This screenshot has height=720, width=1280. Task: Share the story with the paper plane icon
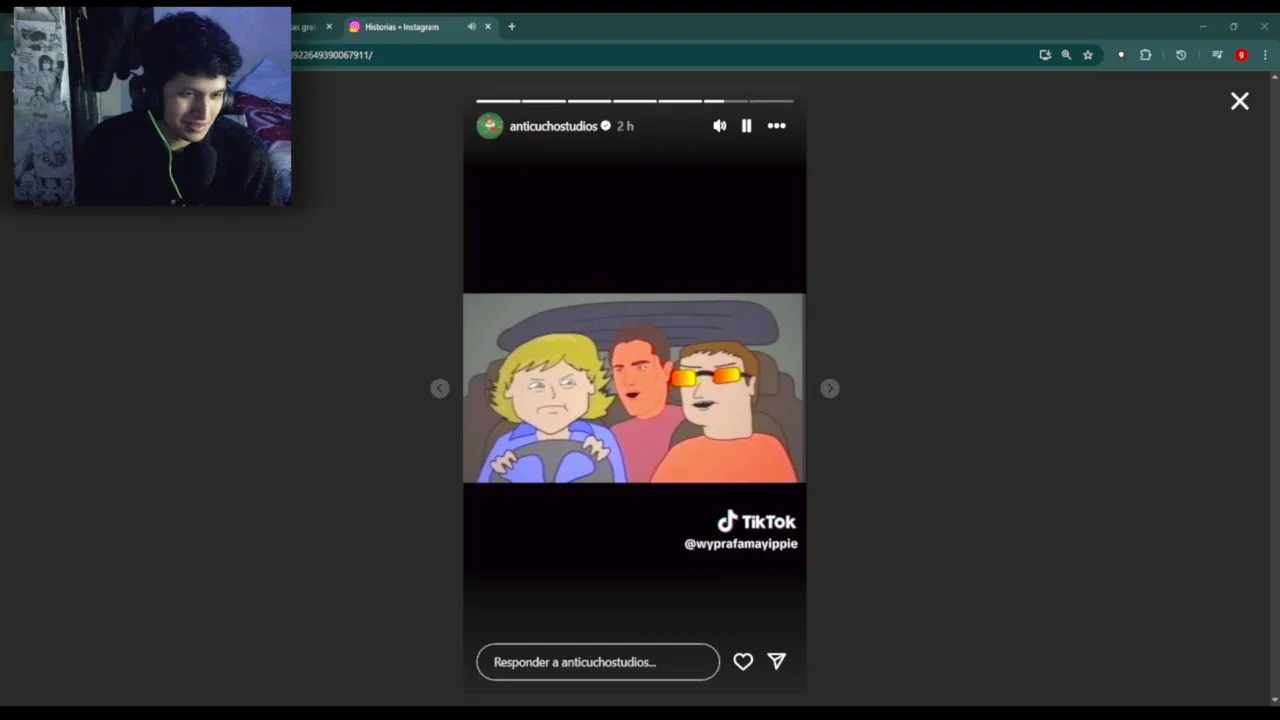tap(776, 661)
